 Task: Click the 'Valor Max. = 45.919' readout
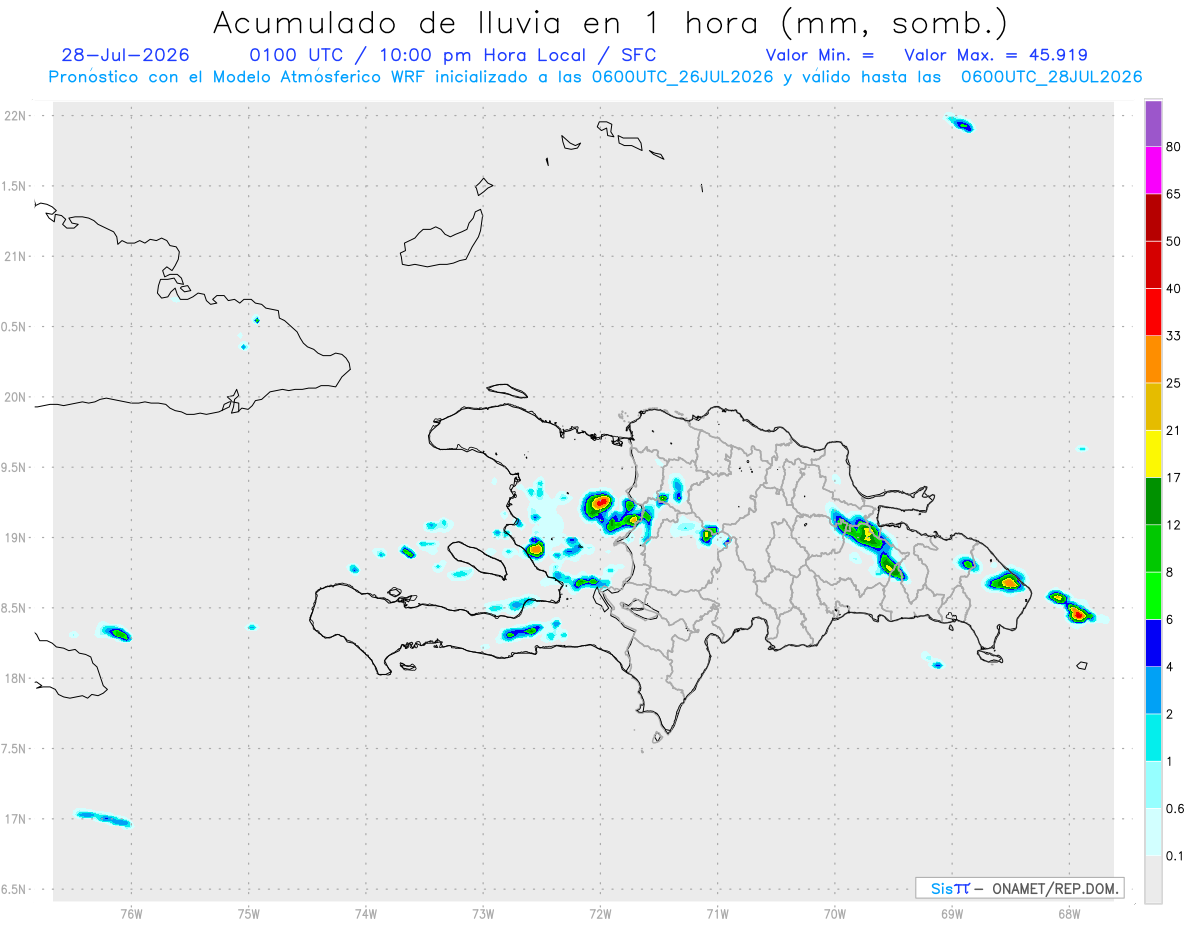point(996,55)
